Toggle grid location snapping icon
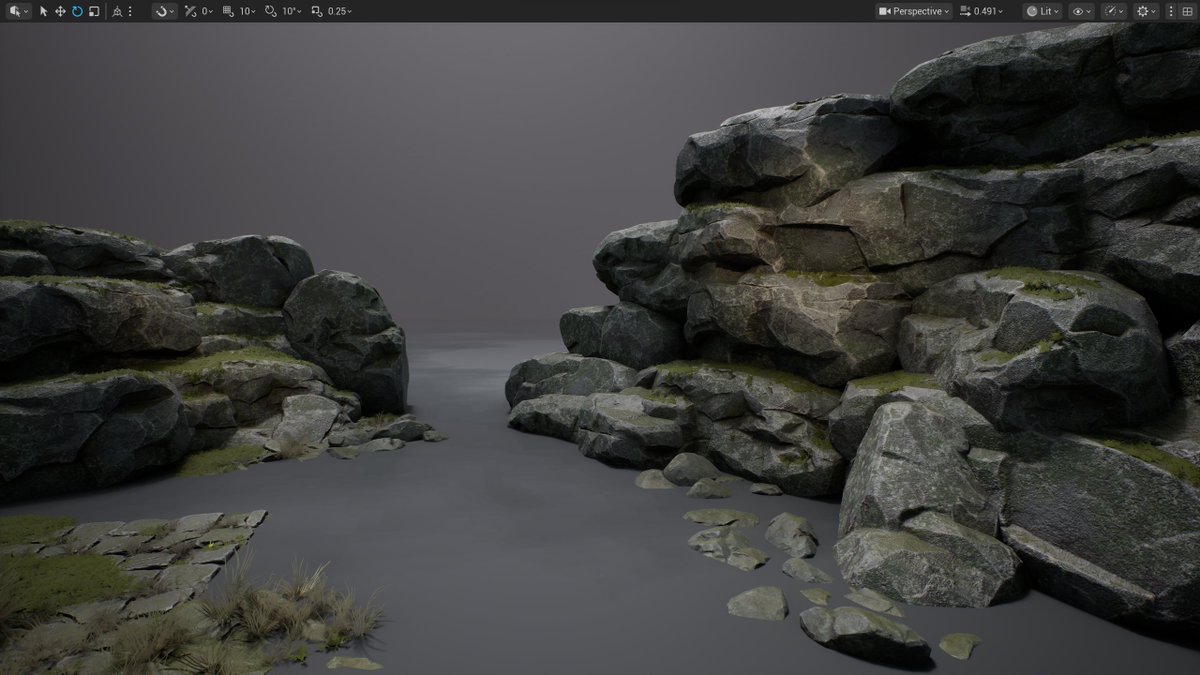This screenshot has height=675, width=1200. pyautogui.click(x=228, y=11)
